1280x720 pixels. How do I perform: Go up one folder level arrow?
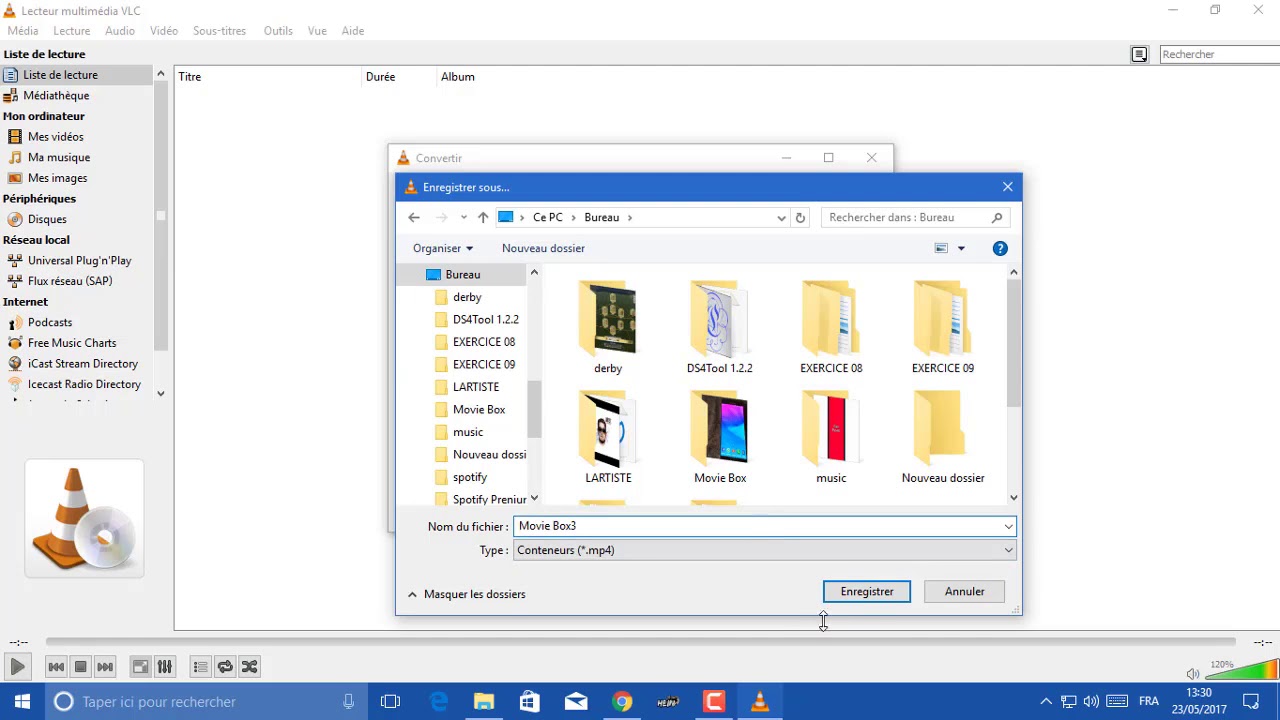click(483, 217)
